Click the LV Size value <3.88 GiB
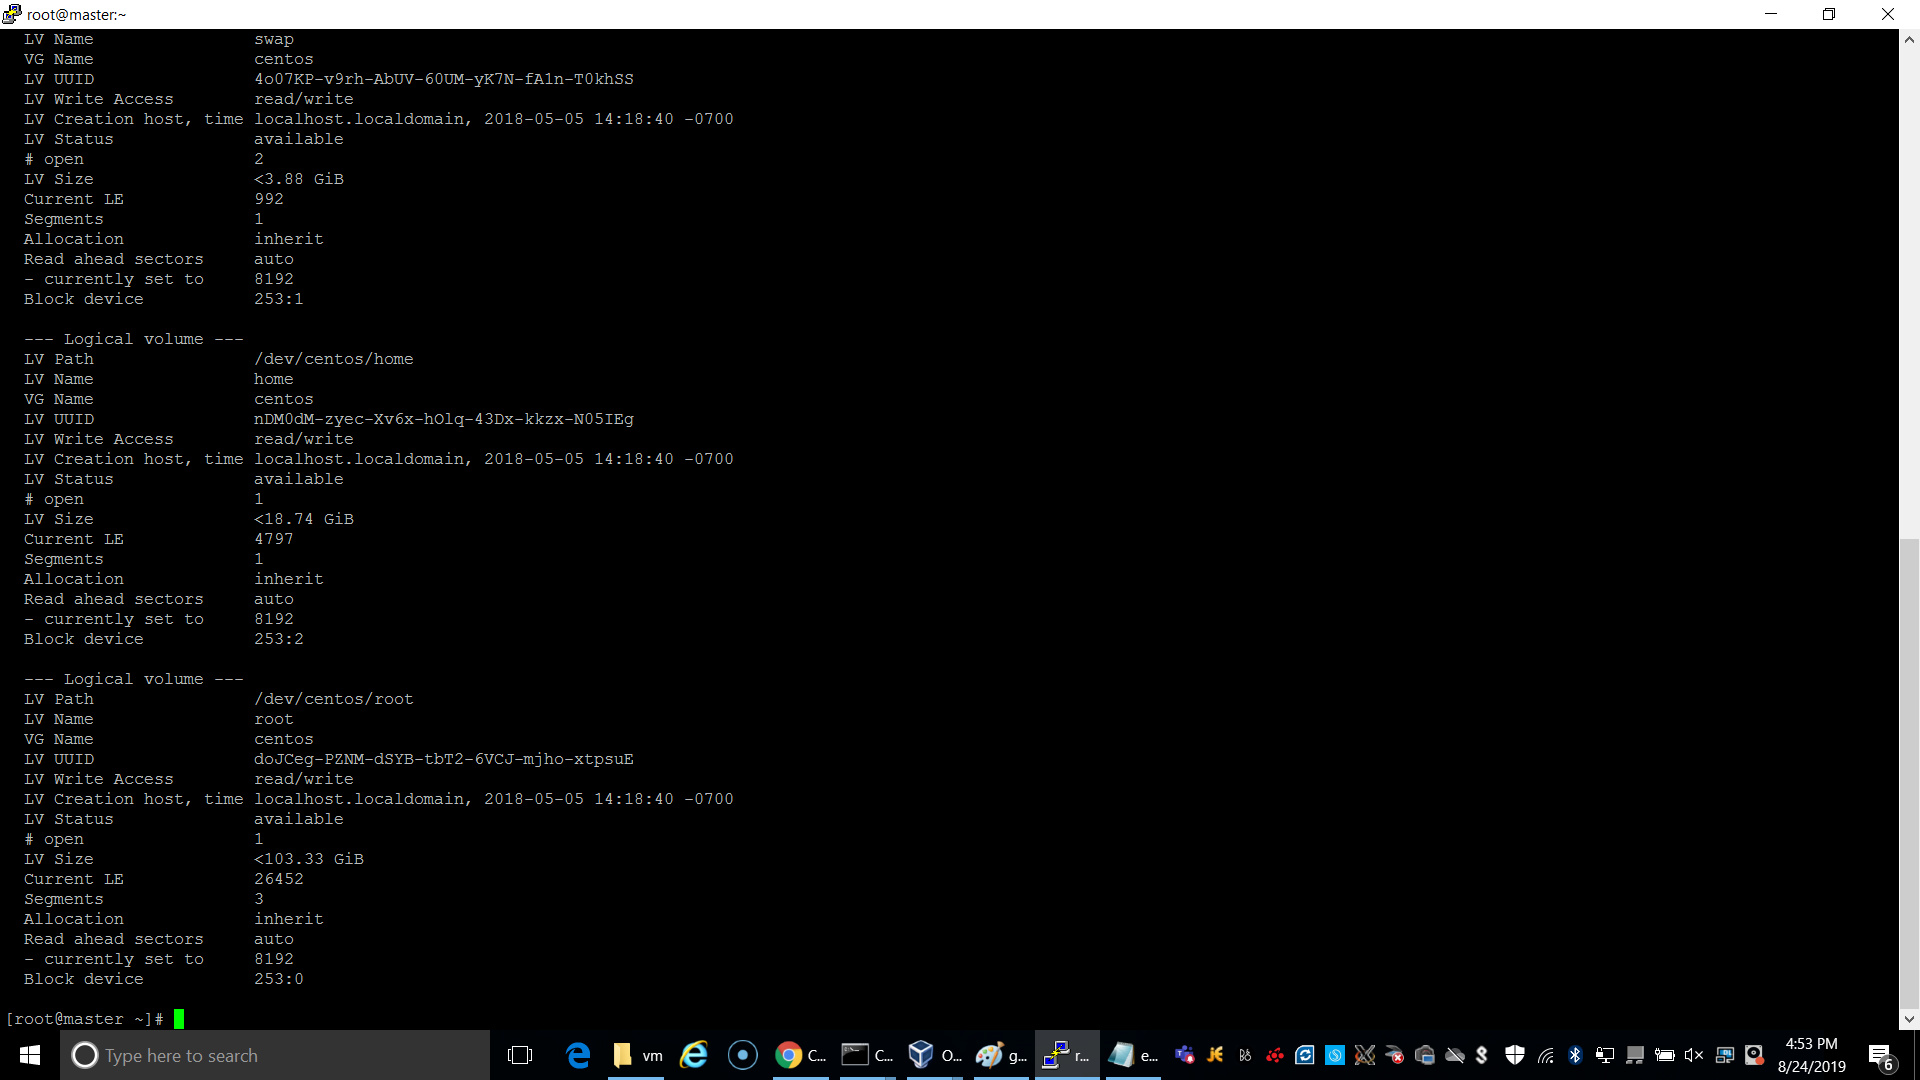 [x=298, y=179]
